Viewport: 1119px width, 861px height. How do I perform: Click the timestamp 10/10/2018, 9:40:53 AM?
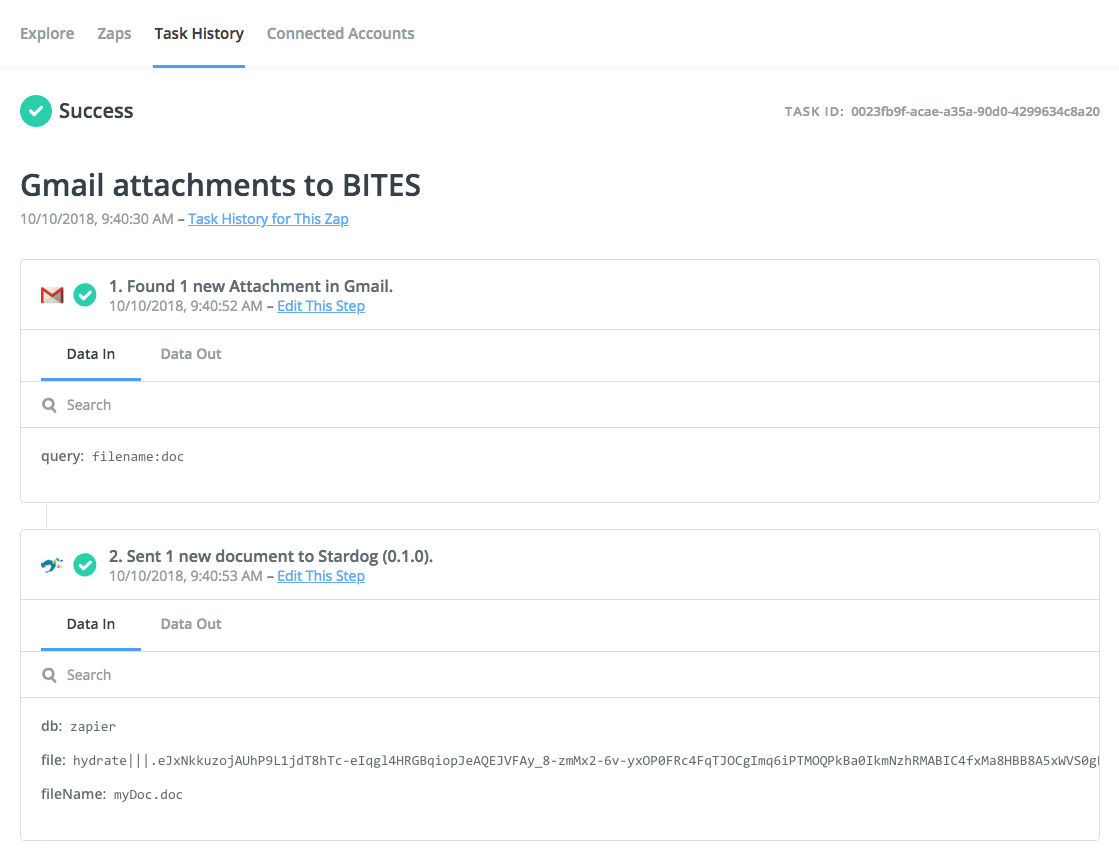click(186, 576)
